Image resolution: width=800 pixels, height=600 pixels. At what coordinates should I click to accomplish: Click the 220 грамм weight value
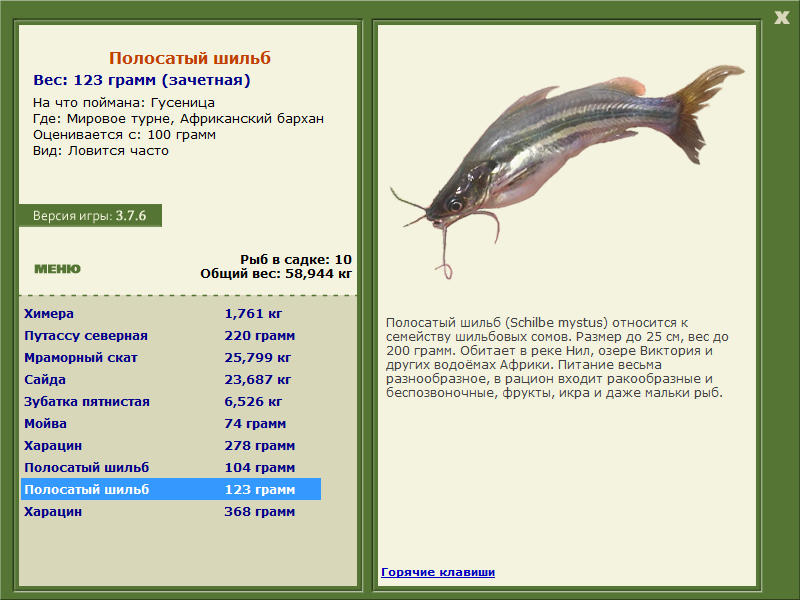(x=260, y=336)
